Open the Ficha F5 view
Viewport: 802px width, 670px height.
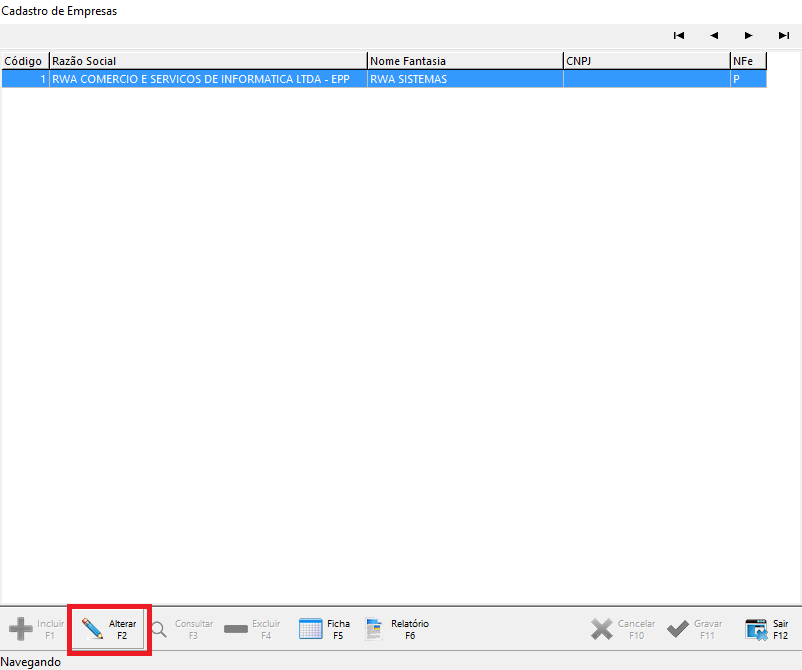point(325,629)
